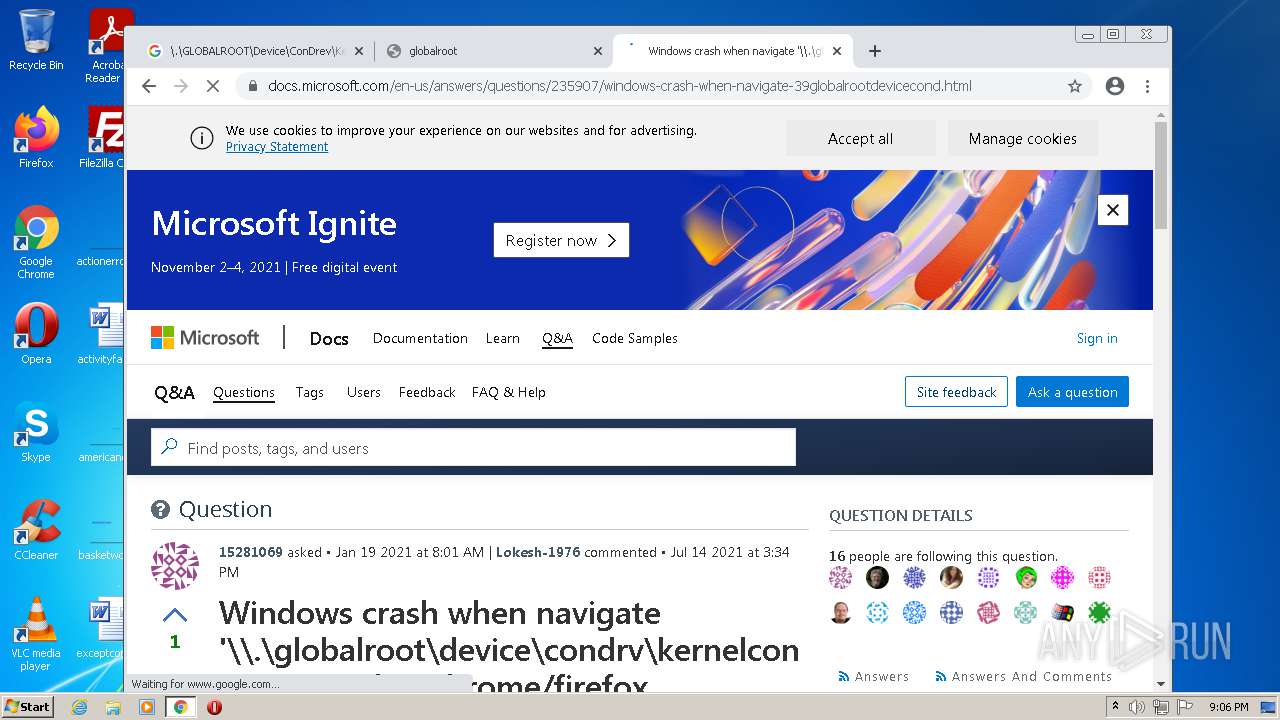Upvote the question with chevron arrow
Viewport: 1280px width, 720px height.
tap(175, 614)
